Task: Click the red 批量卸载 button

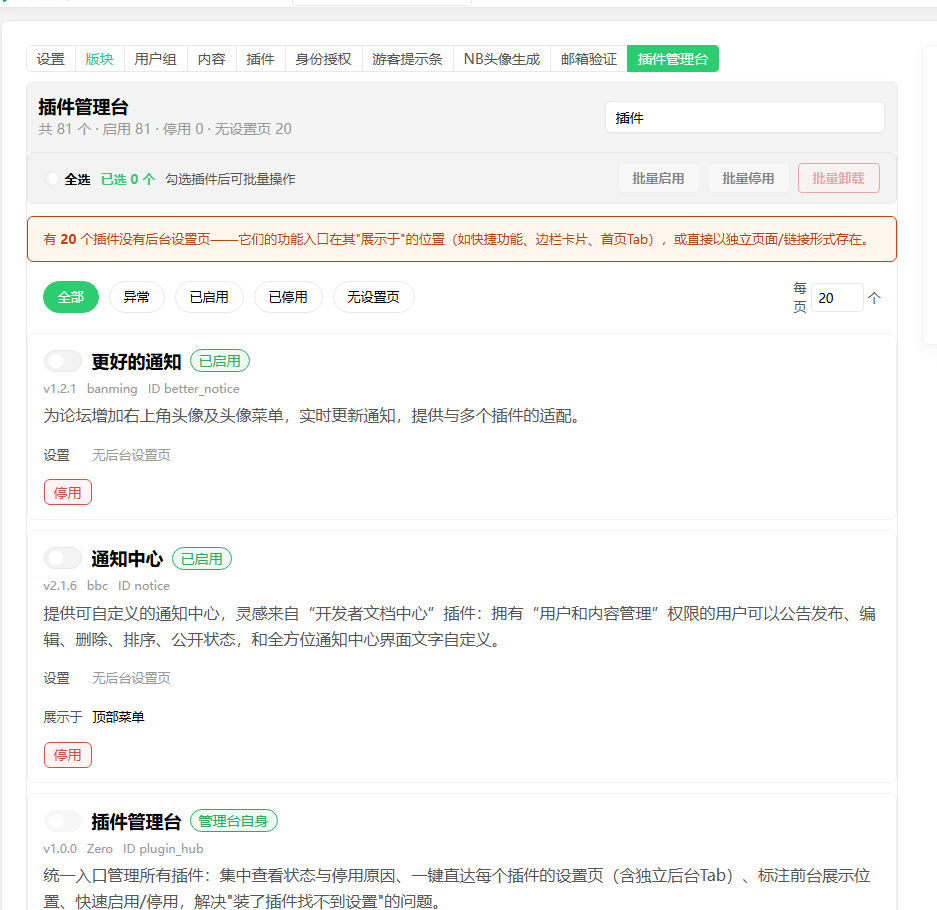Action: 838,178
